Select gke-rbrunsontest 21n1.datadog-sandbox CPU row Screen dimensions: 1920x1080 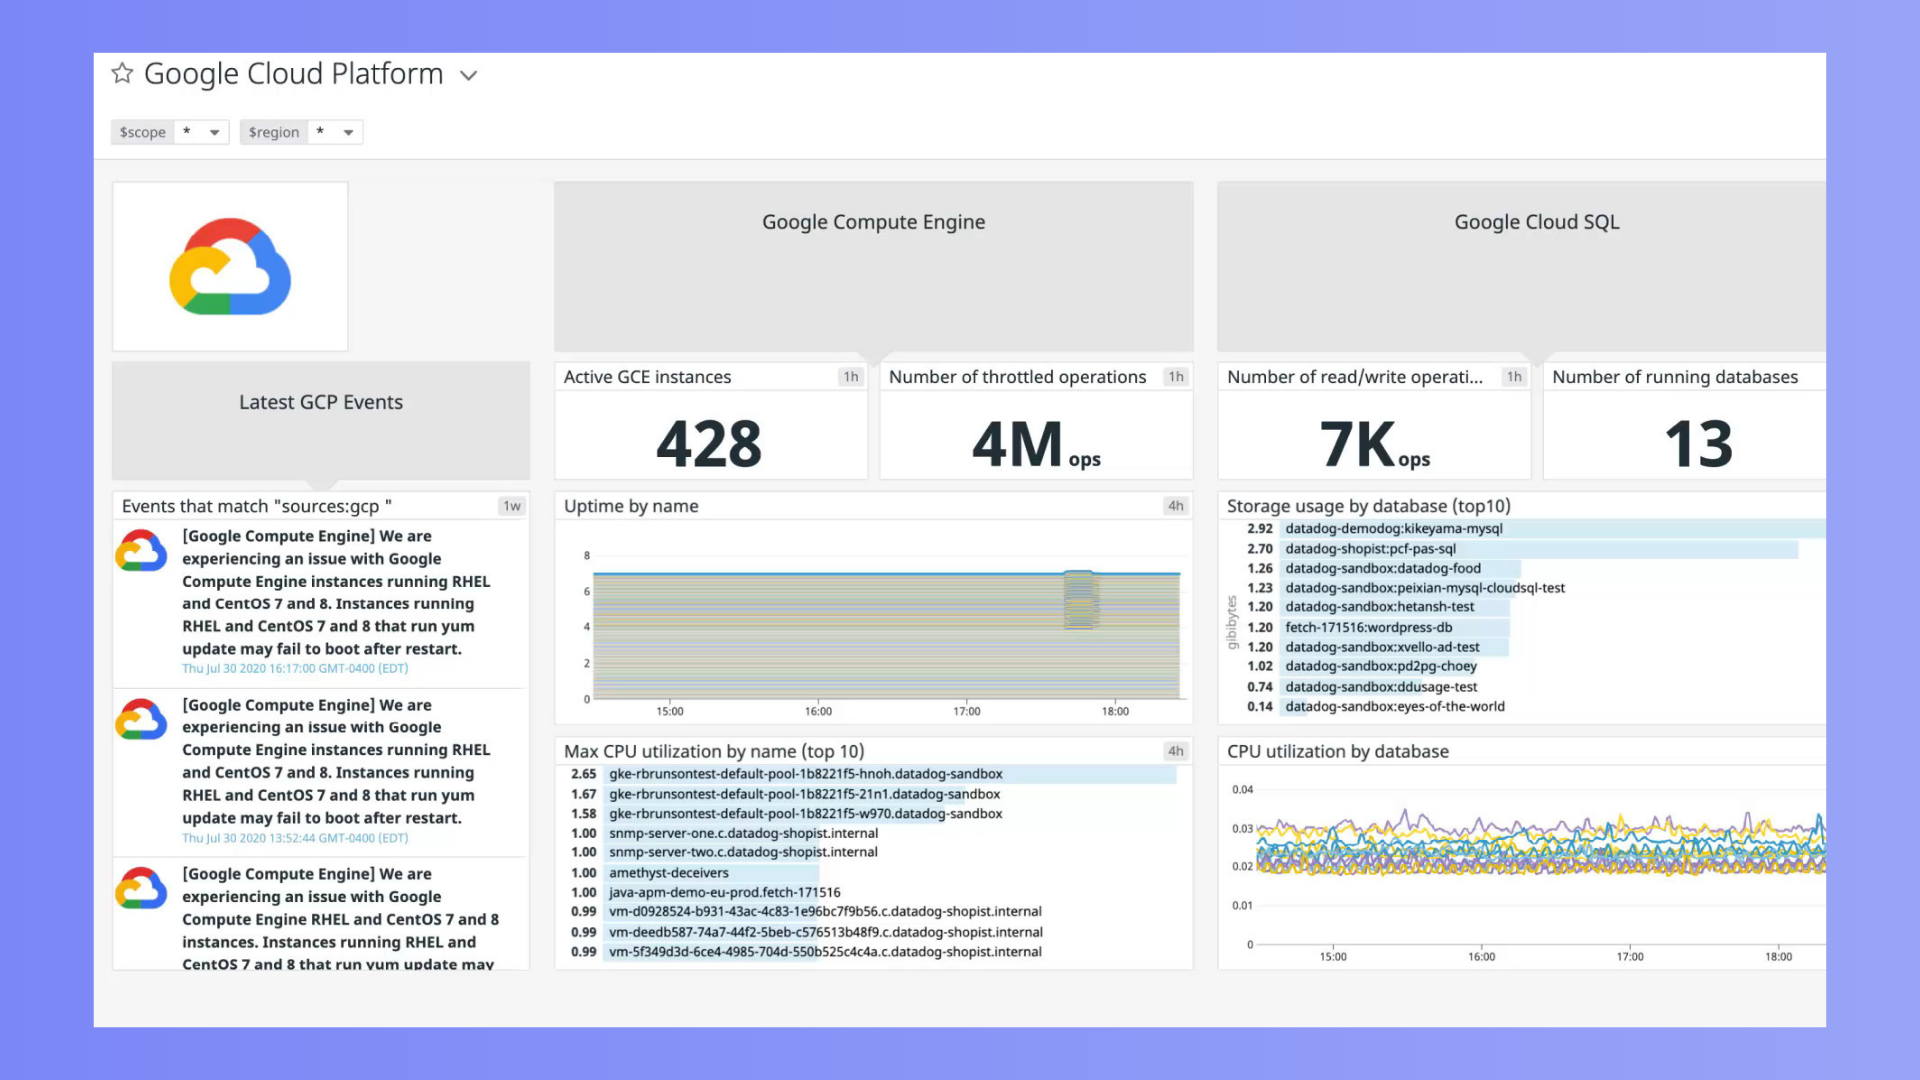tap(873, 794)
